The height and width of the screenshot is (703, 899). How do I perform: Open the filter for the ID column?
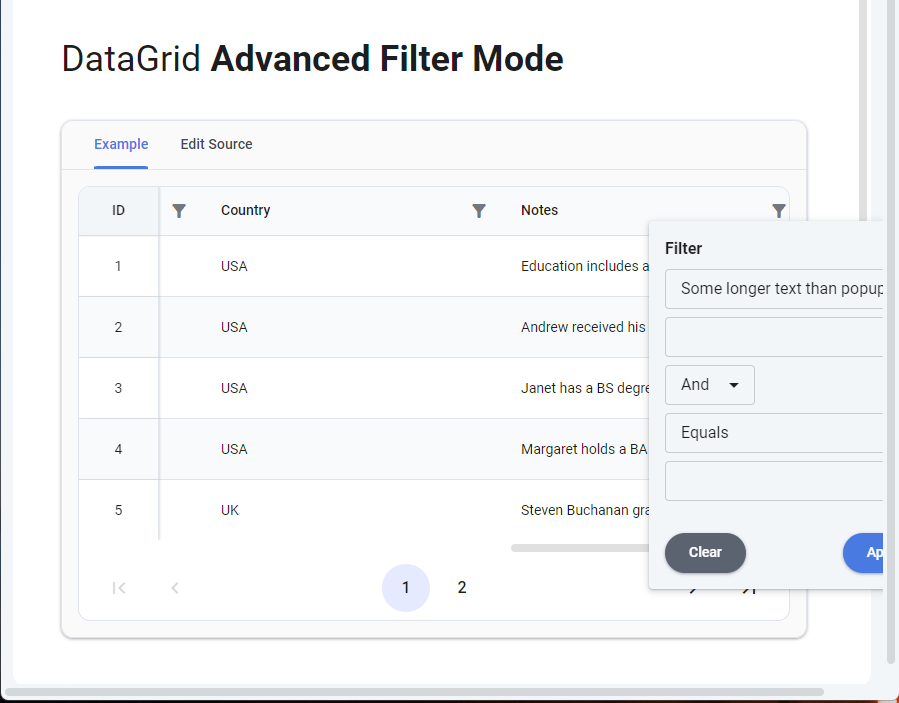coord(179,210)
